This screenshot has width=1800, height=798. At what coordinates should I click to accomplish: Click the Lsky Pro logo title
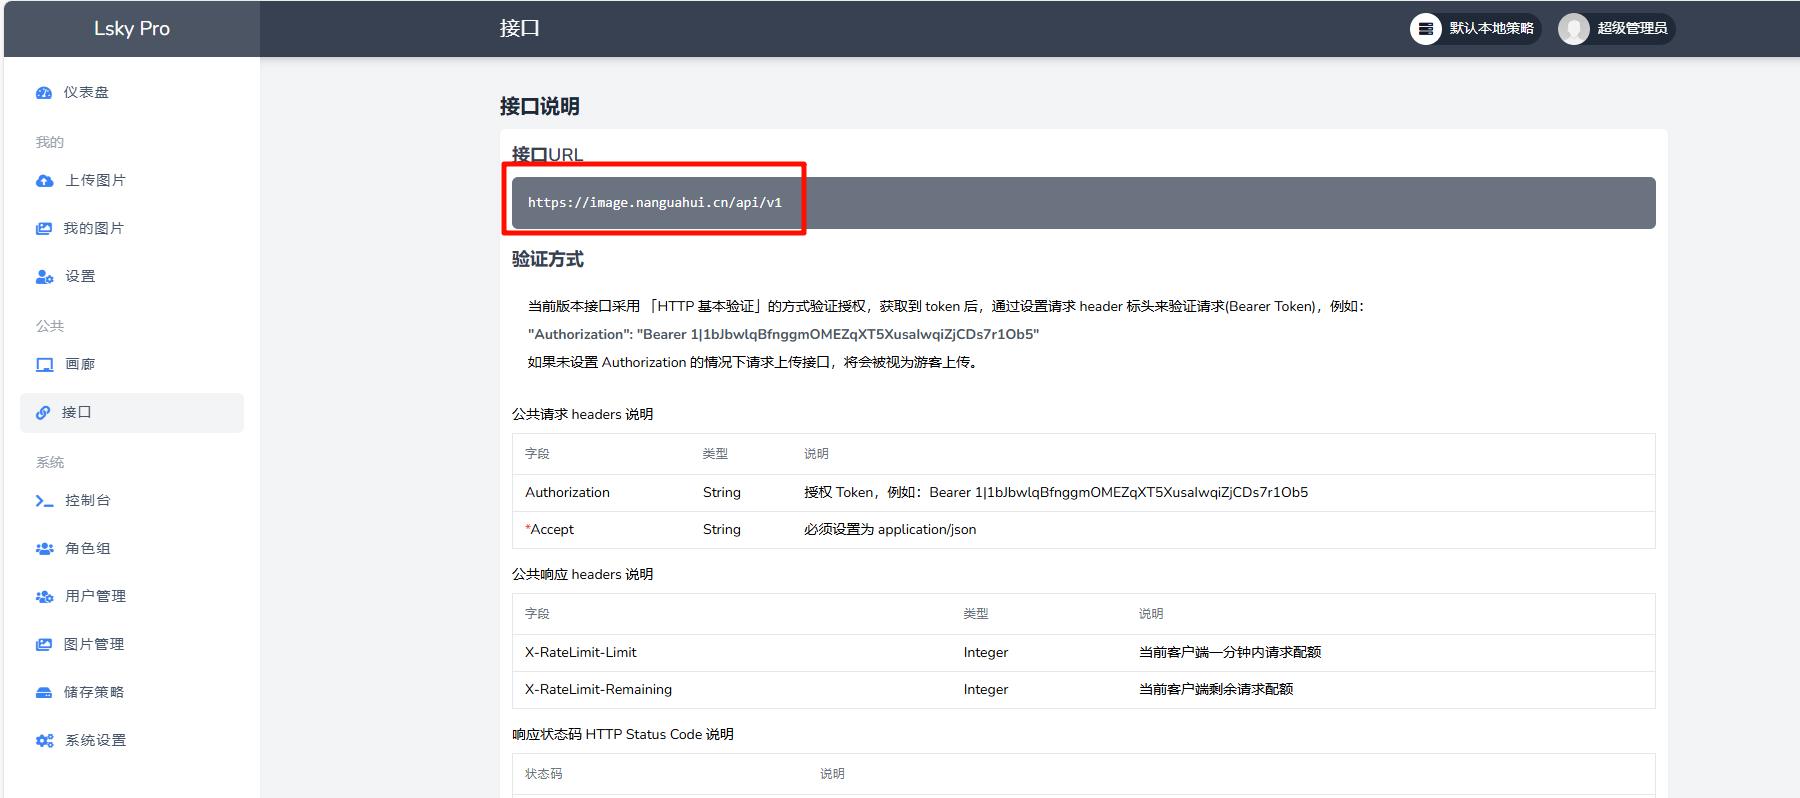(x=132, y=29)
